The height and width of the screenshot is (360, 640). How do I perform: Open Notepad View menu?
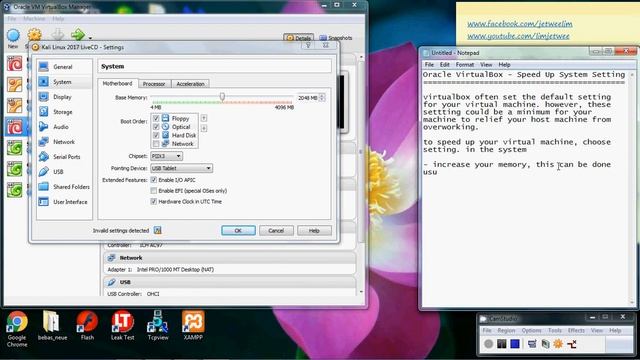click(x=486, y=65)
